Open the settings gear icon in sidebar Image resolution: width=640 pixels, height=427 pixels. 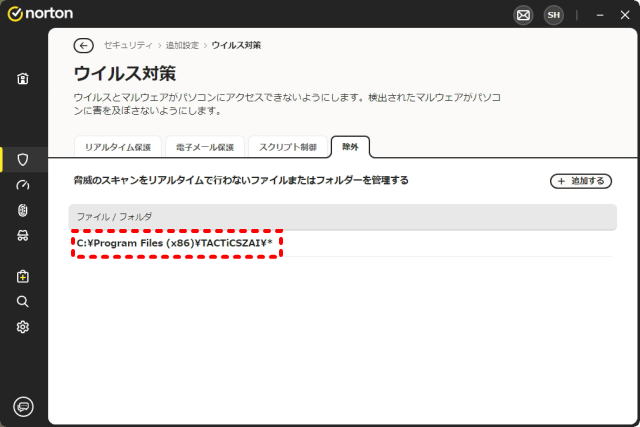(23, 327)
